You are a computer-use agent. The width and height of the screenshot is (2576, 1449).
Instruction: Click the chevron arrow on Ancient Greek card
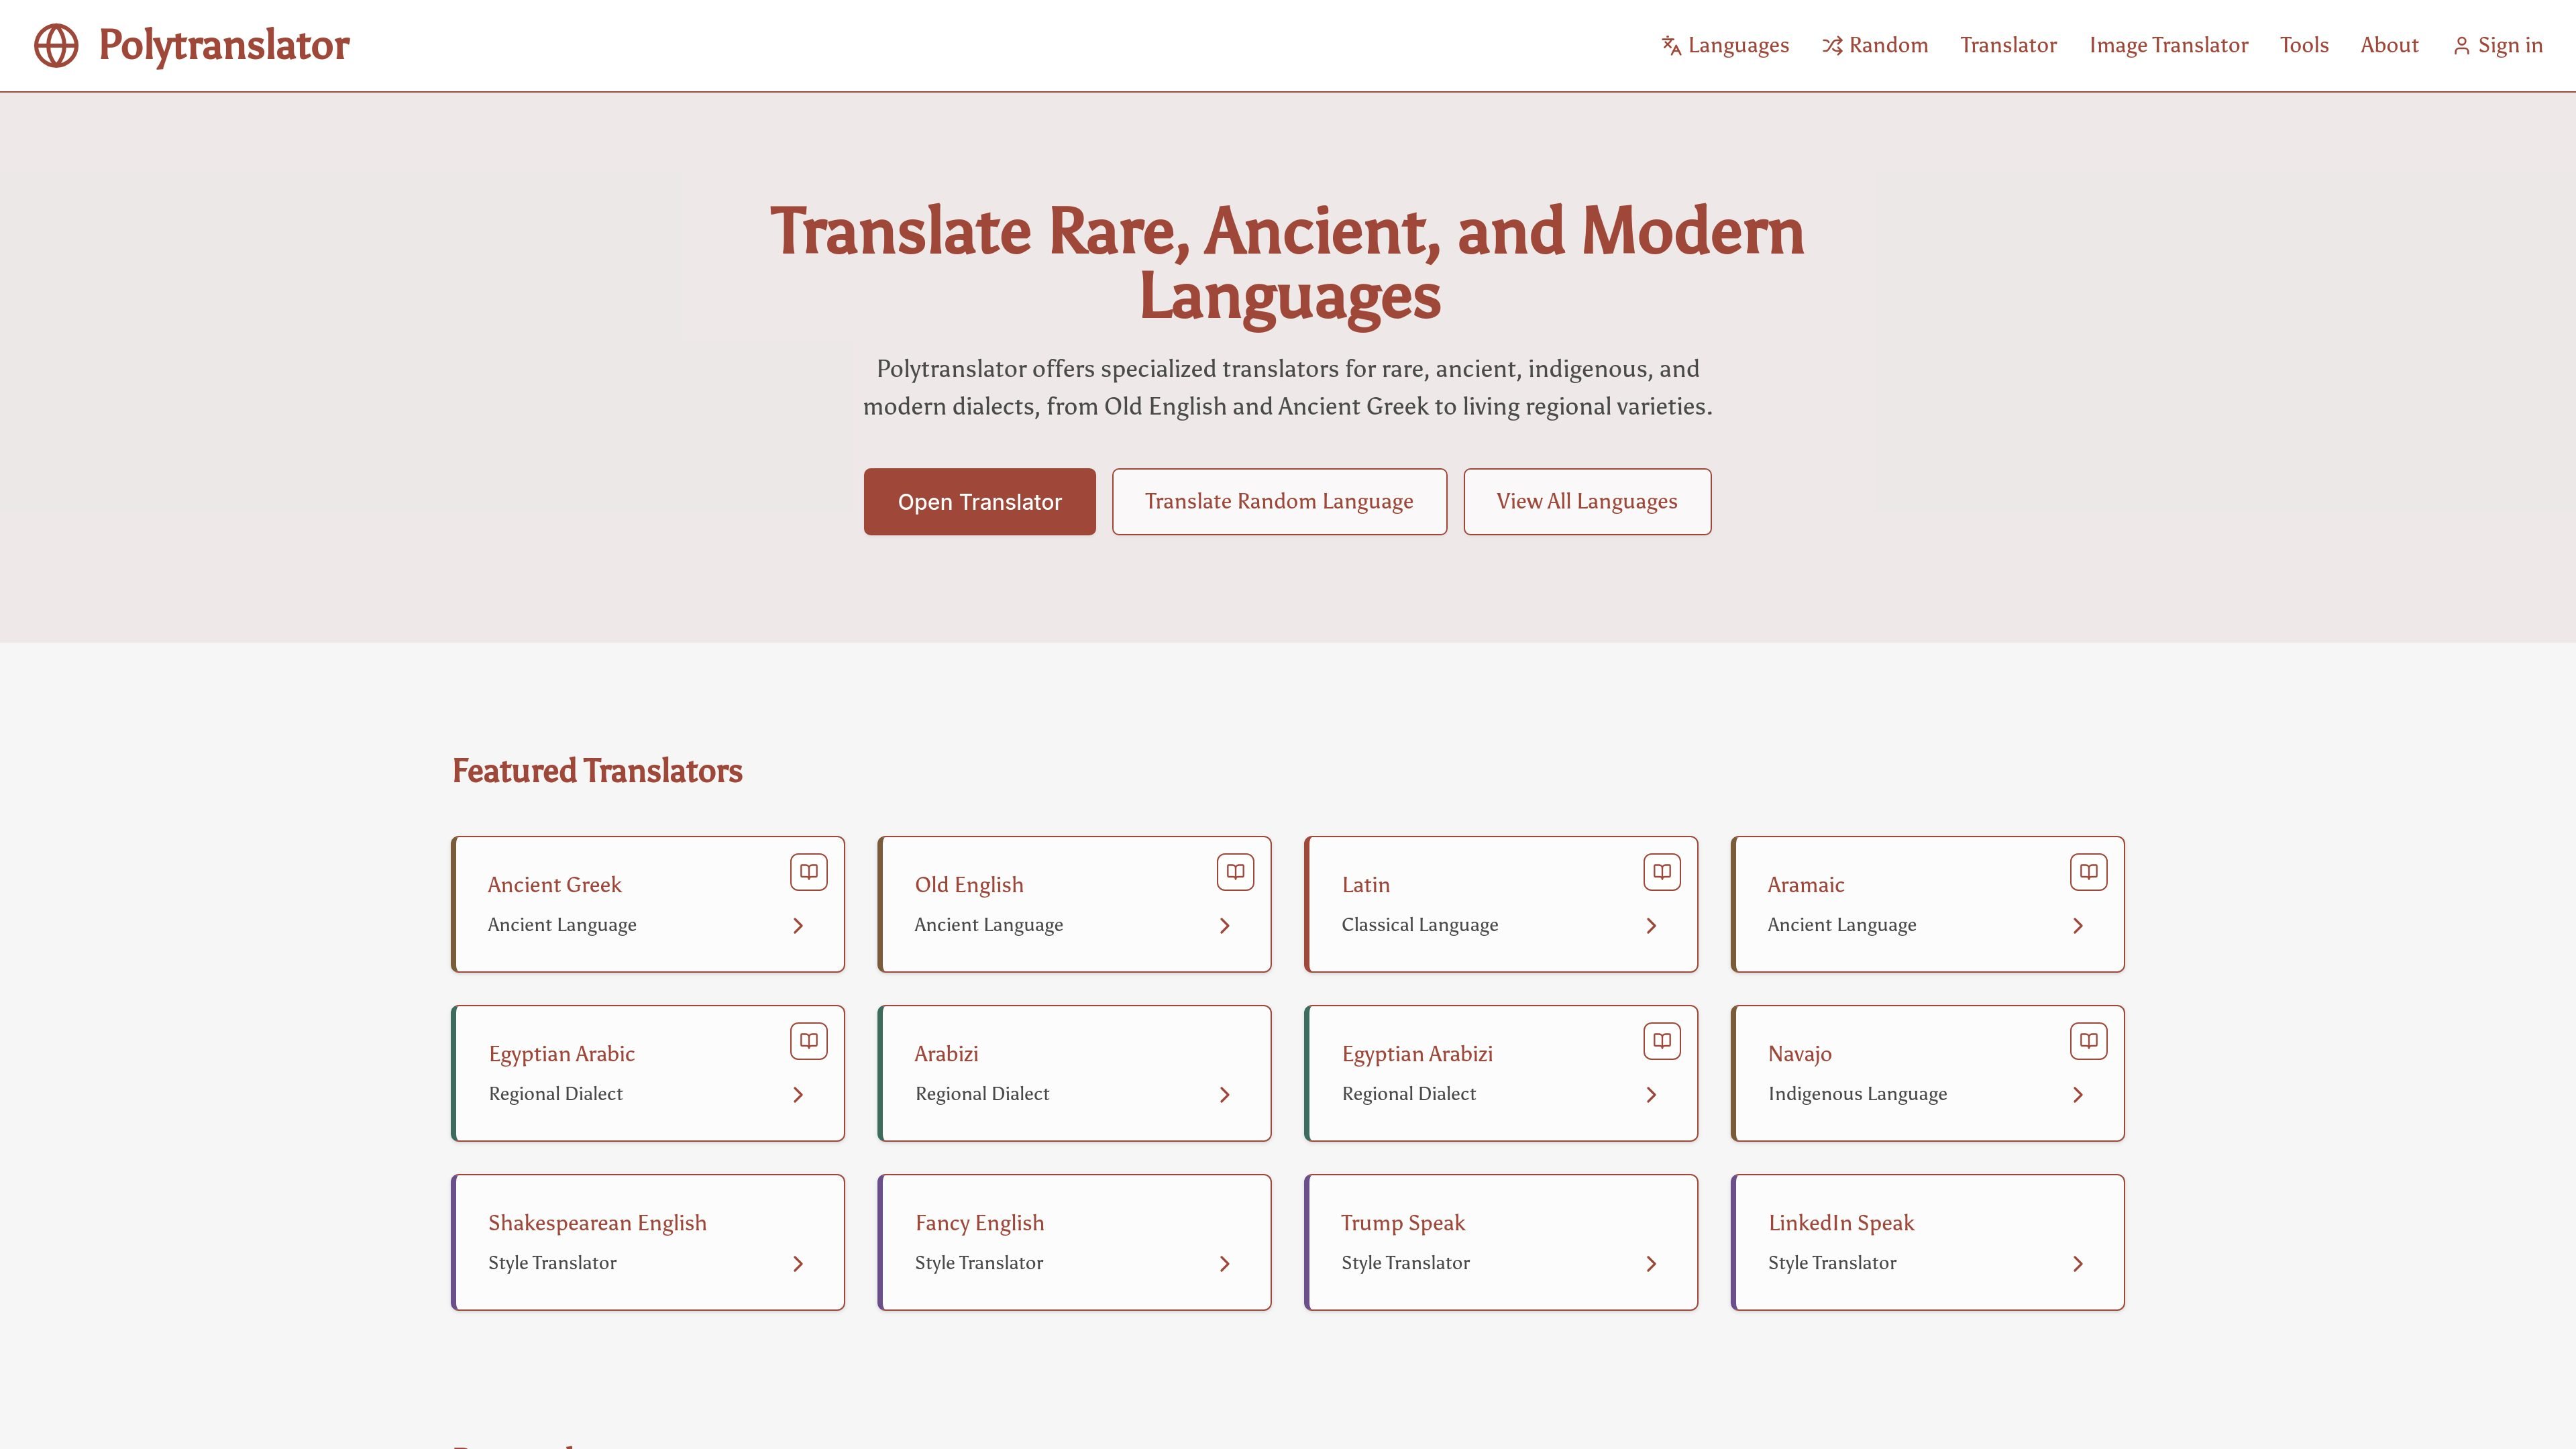(798, 926)
